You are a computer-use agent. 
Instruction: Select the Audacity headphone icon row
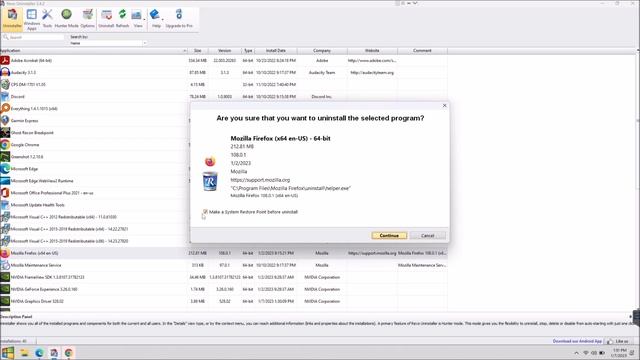tap(5, 72)
